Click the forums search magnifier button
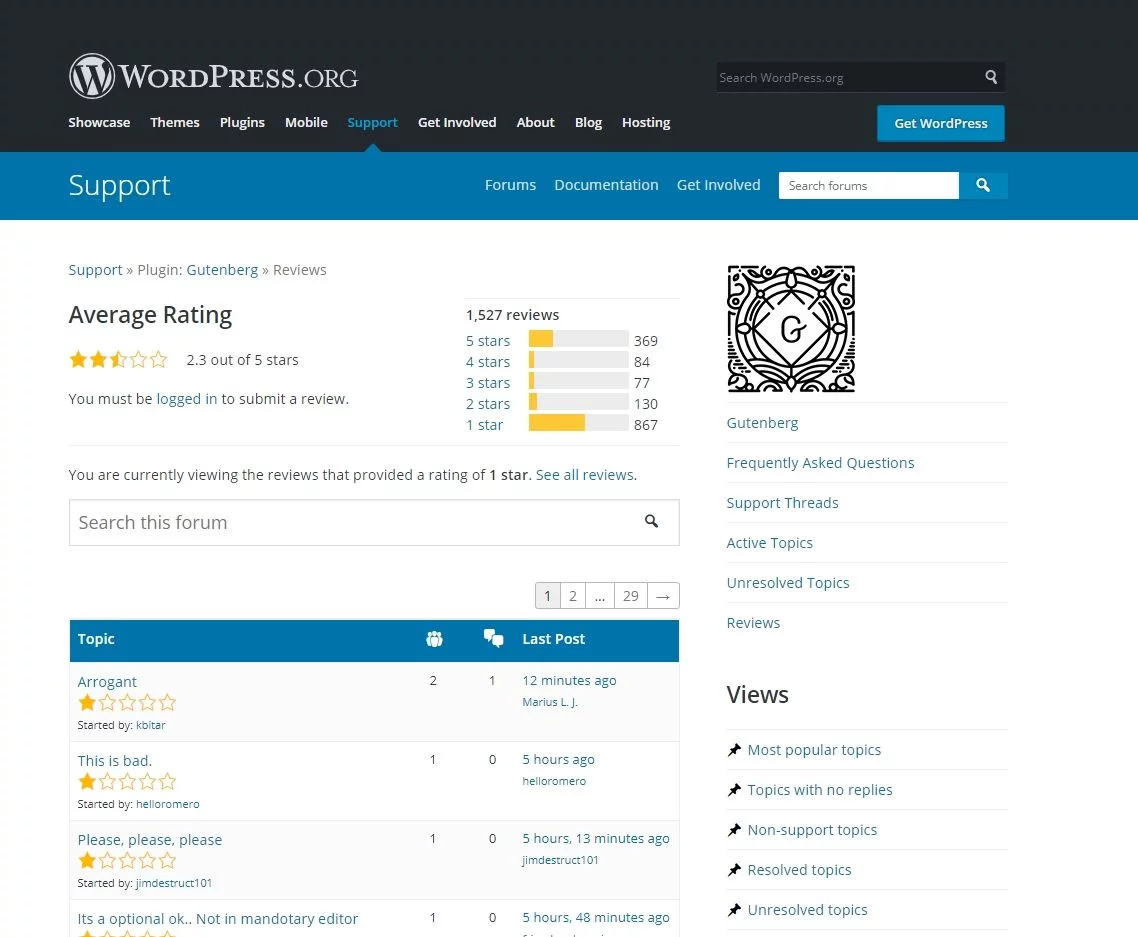1138x937 pixels. [983, 185]
